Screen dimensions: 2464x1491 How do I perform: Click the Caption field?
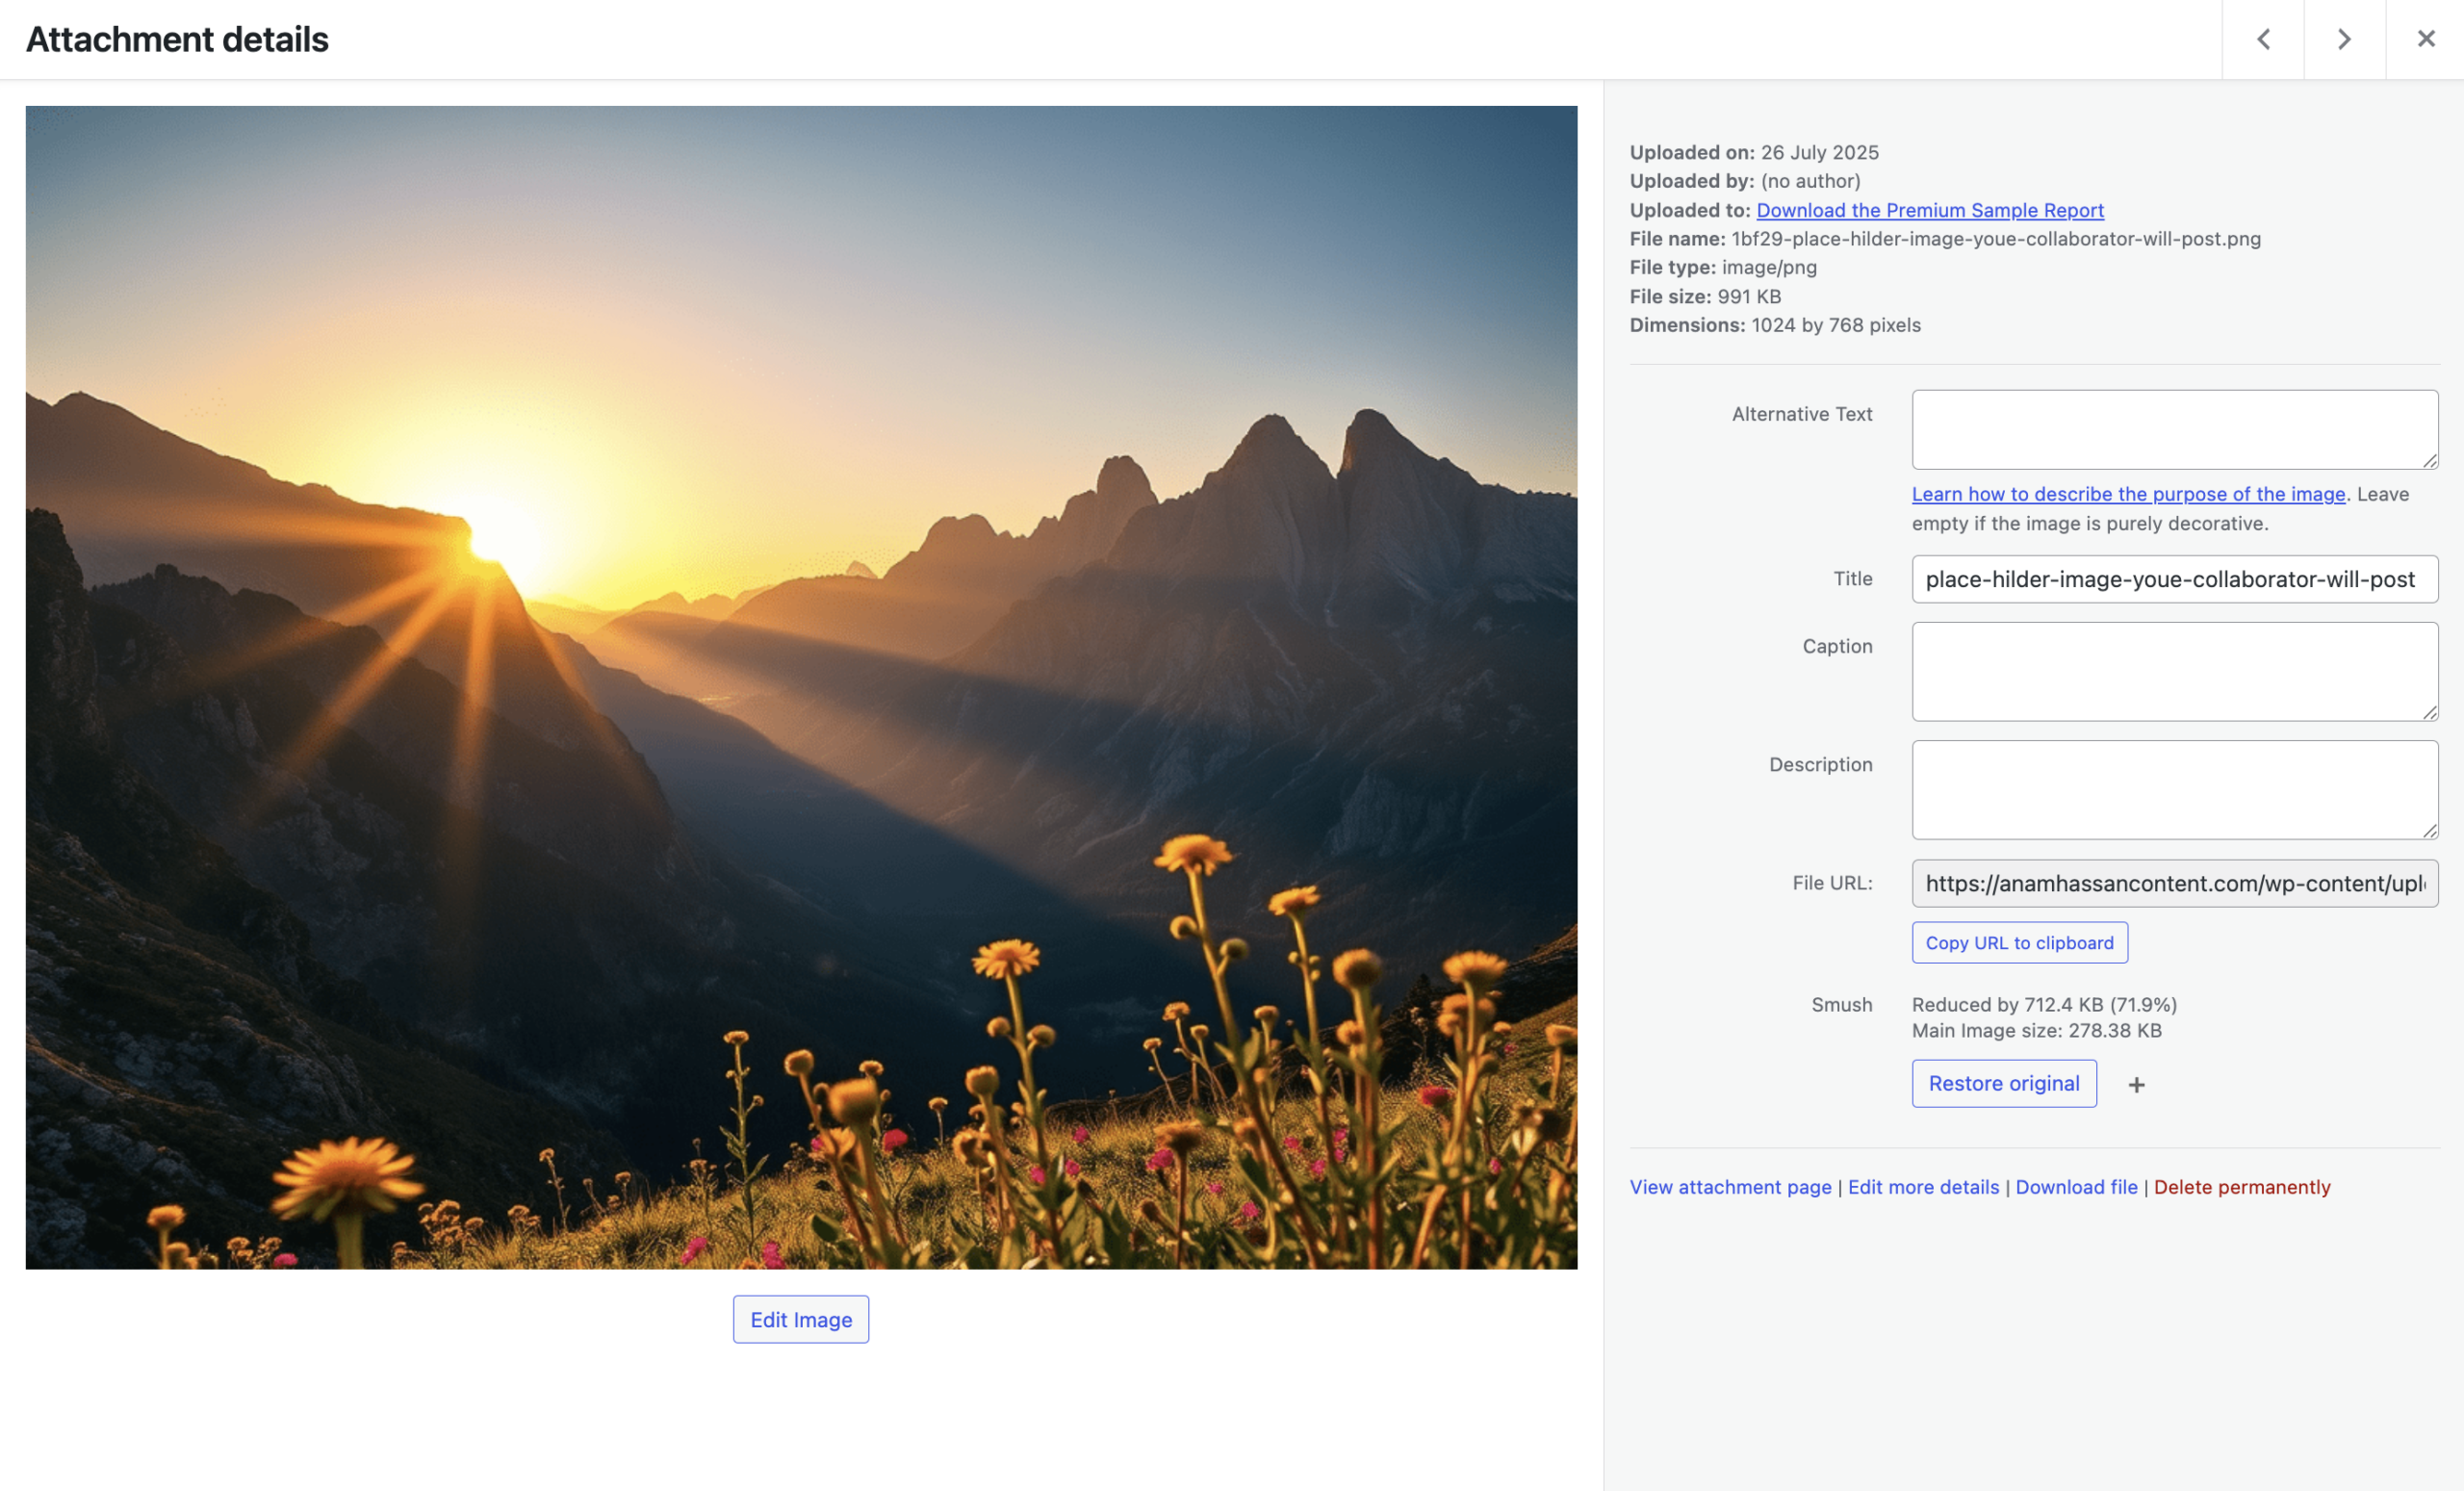tap(2174, 671)
